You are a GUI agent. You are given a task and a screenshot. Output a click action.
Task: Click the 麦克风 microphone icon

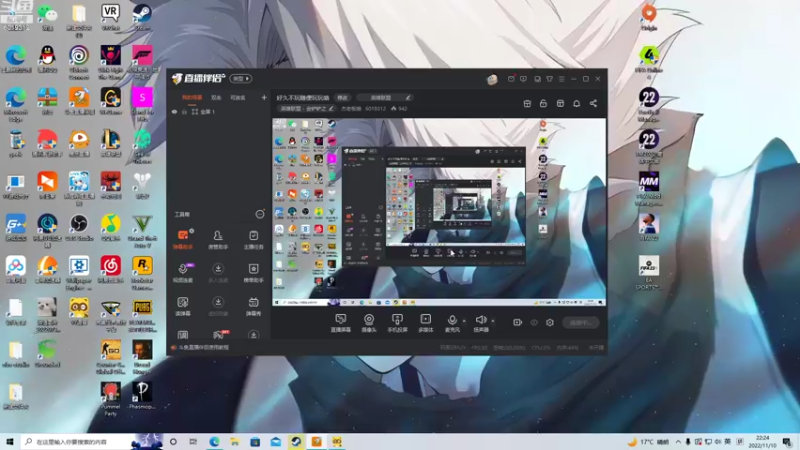pos(452,320)
